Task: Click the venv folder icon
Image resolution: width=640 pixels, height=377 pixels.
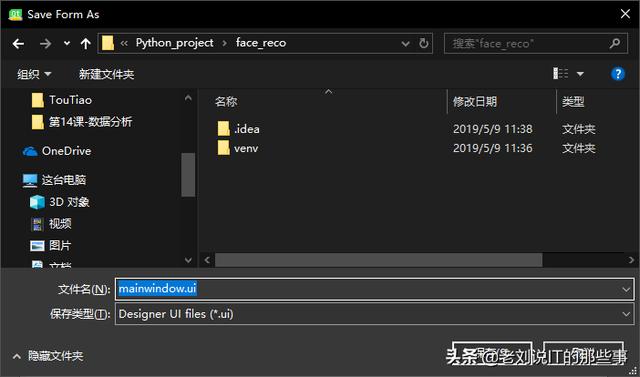Action: [223, 148]
